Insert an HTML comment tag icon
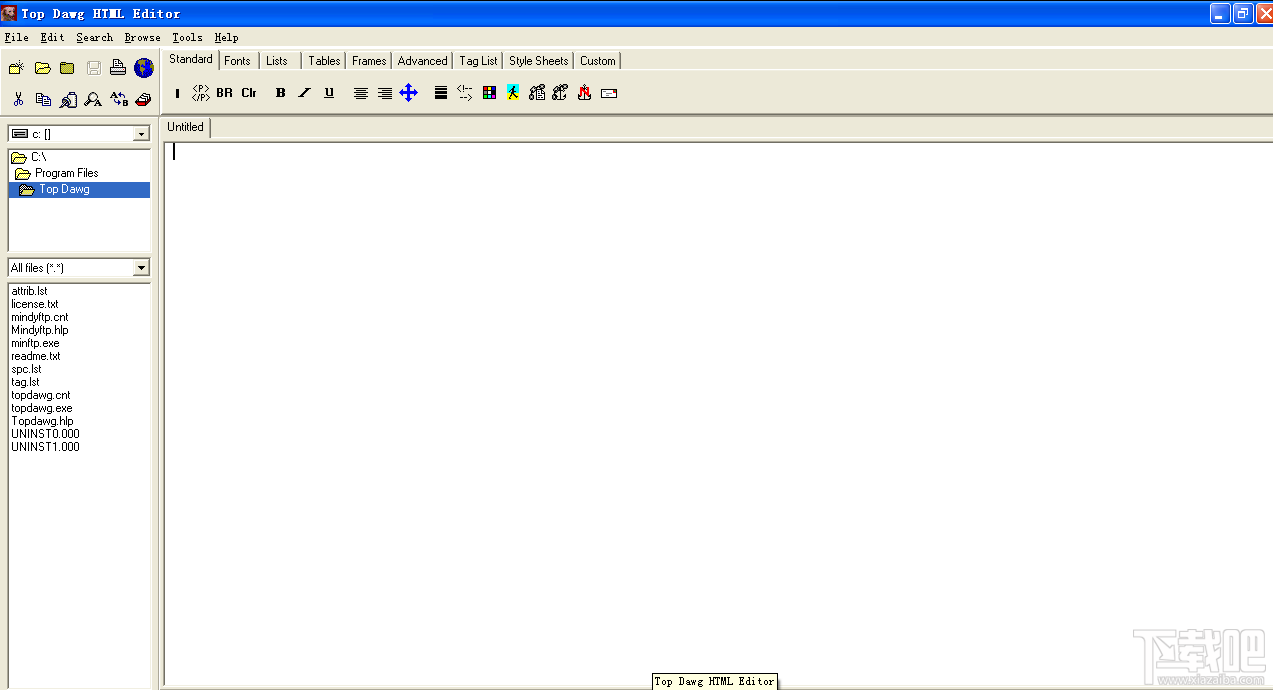The image size is (1273, 690). click(465, 93)
